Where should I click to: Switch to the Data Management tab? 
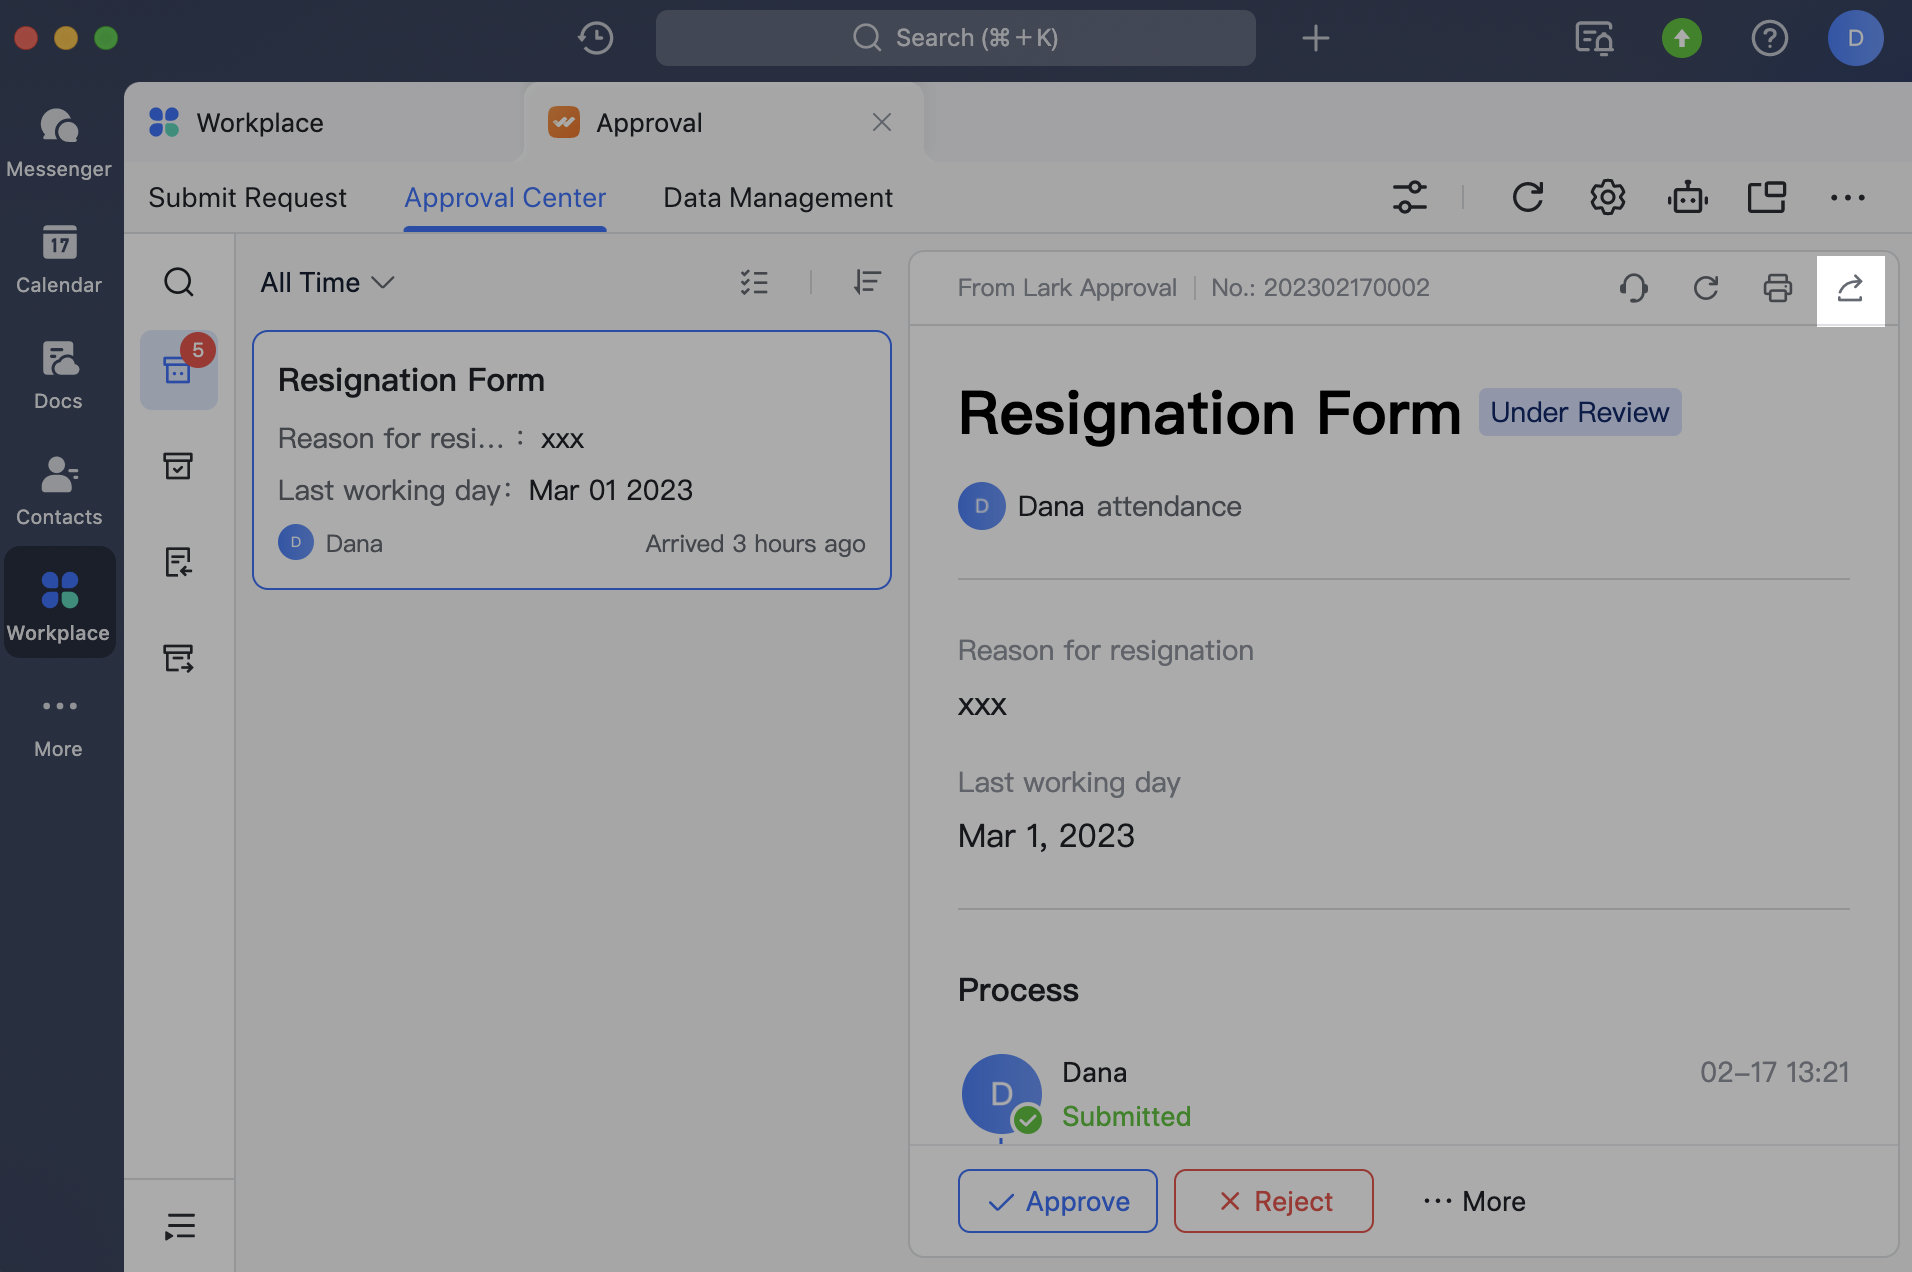tap(778, 198)
